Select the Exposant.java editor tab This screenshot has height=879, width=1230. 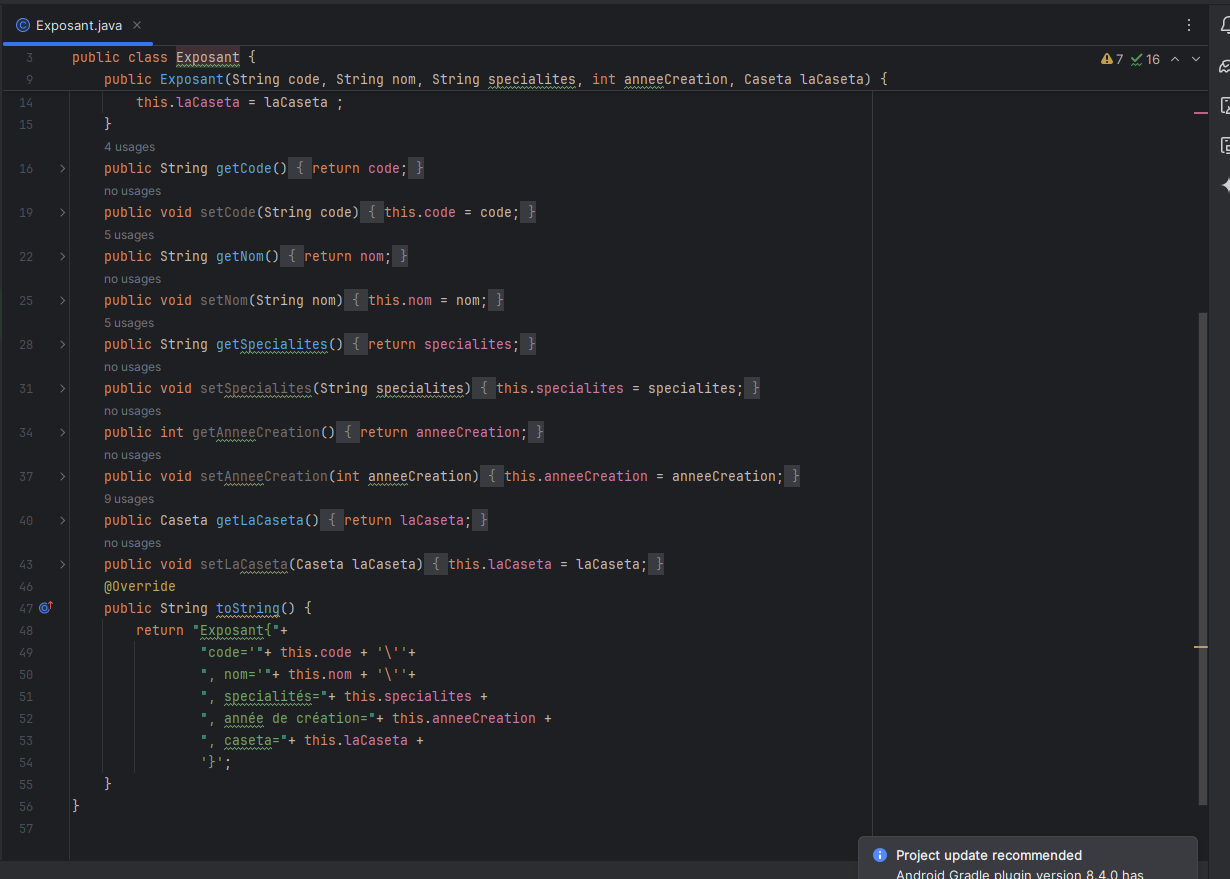click(77, 25)
